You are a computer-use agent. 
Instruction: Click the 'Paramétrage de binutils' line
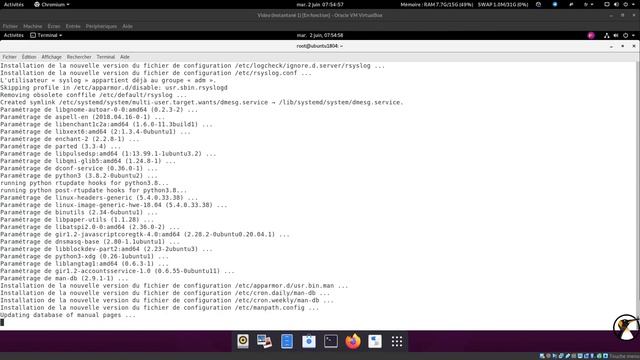(x=79, y=212)
